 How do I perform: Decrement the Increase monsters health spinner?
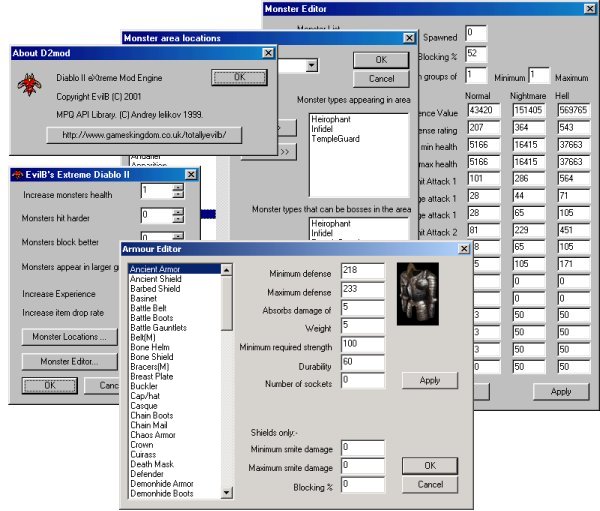pos(178,194)
